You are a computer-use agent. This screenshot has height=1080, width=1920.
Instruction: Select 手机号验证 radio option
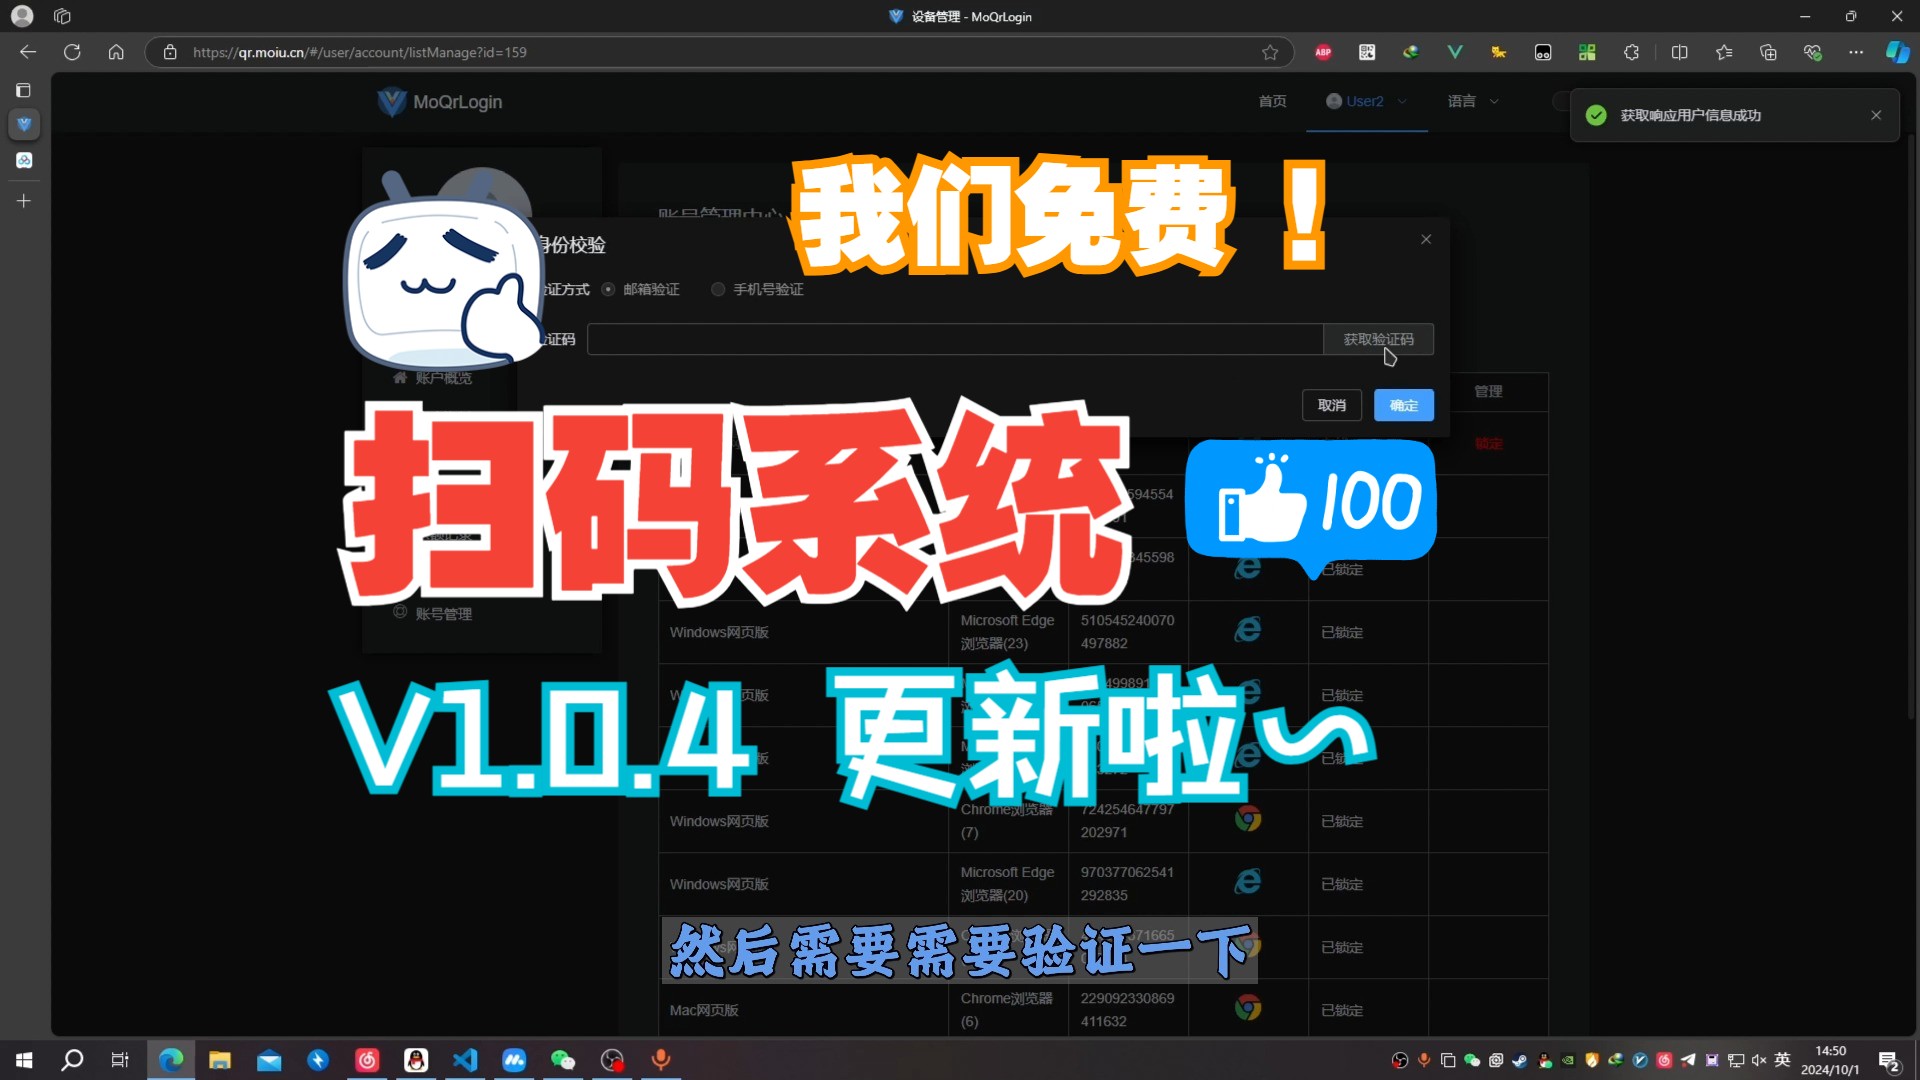(757, 289)
